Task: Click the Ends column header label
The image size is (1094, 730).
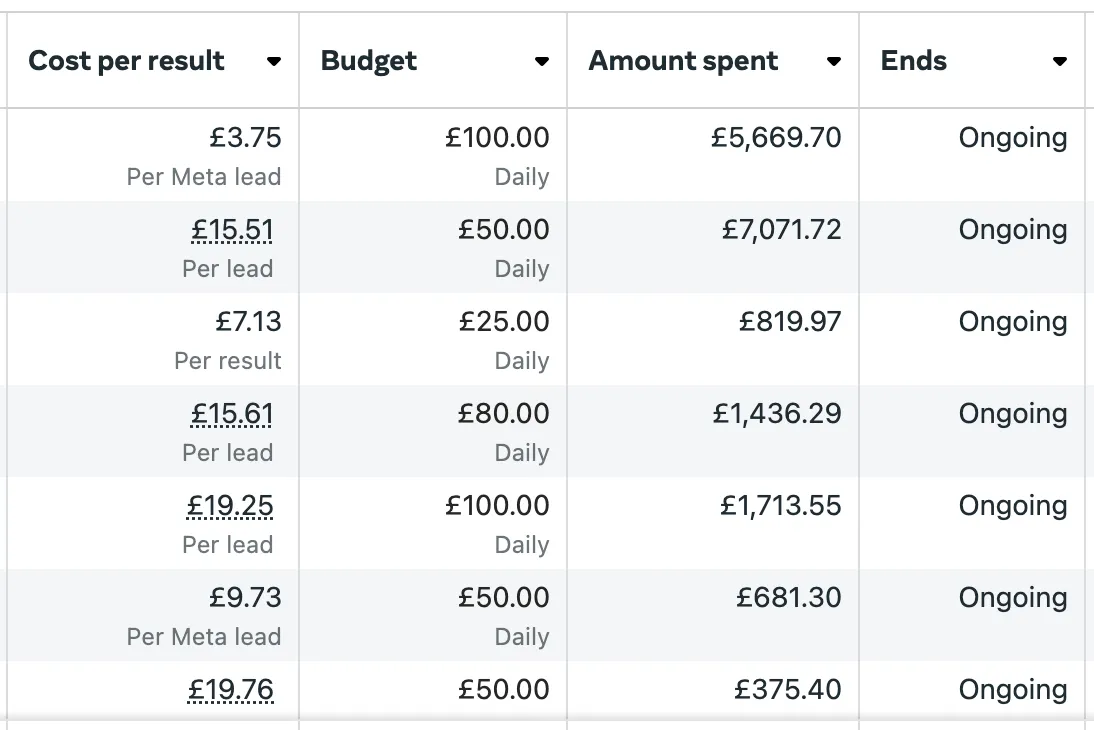Action: [914, 61]
